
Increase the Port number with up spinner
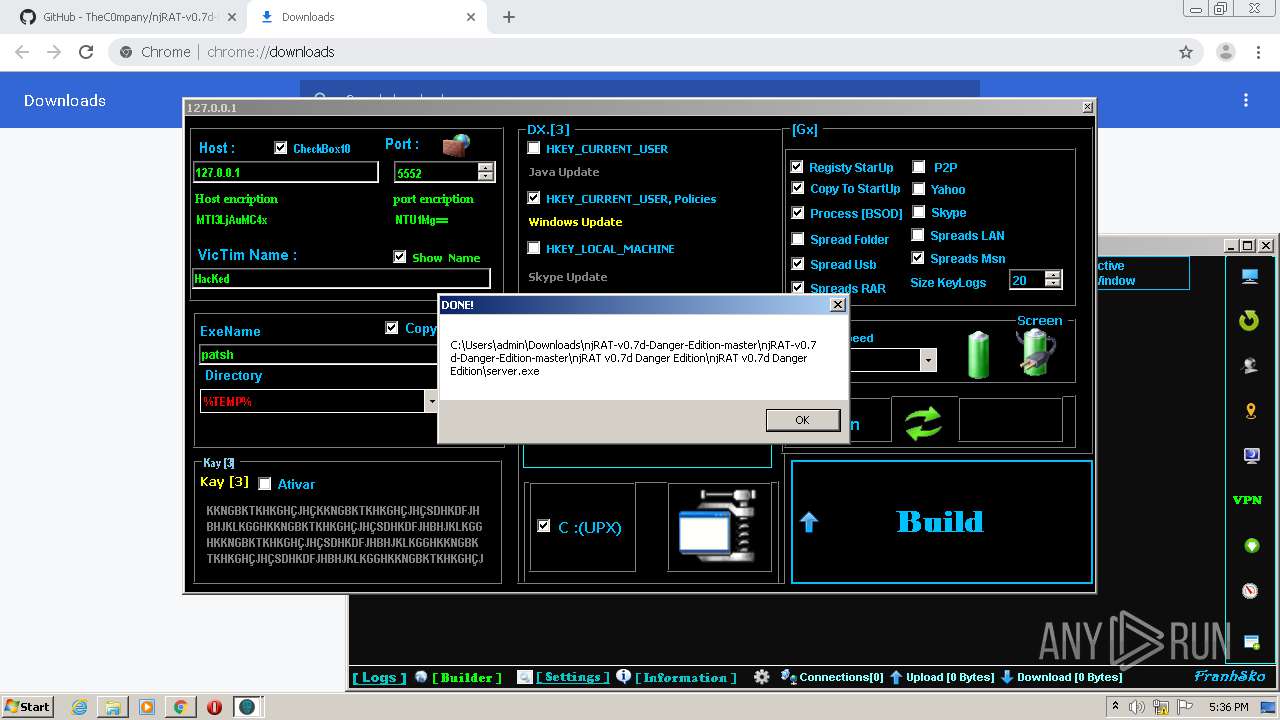486,167
